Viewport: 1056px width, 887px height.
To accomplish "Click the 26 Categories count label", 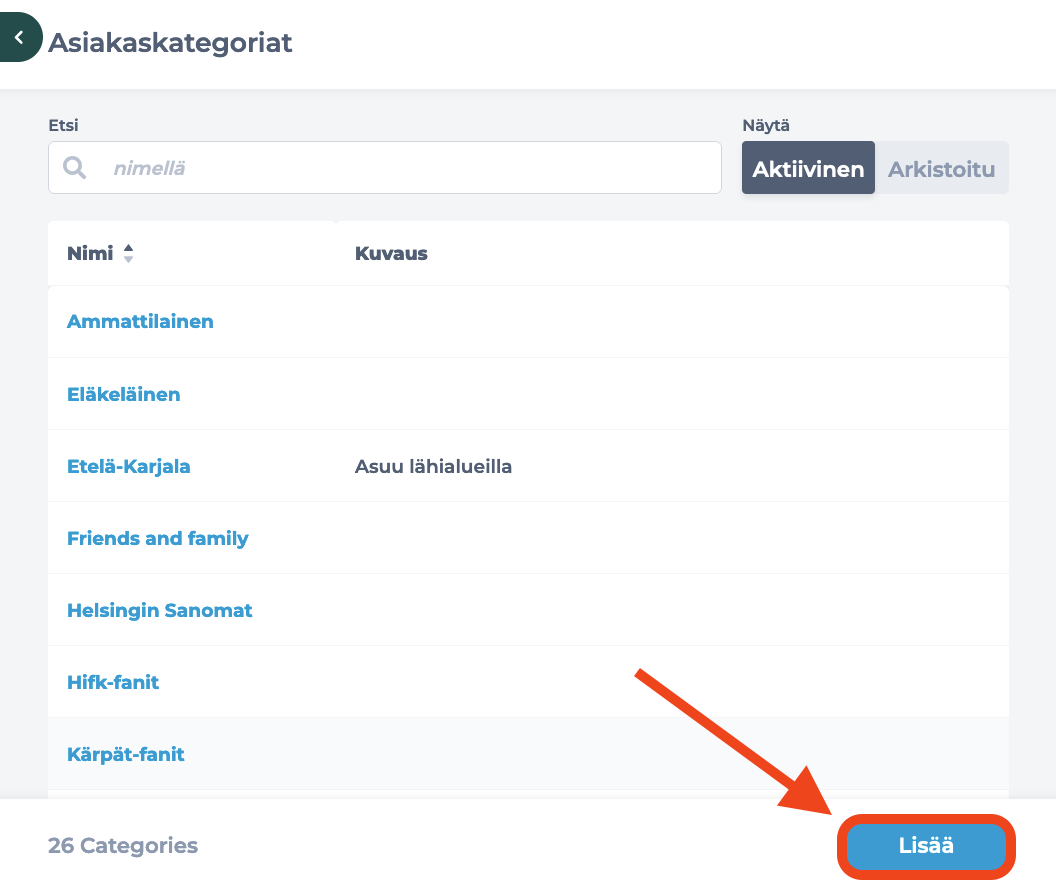I will point(123,846).
